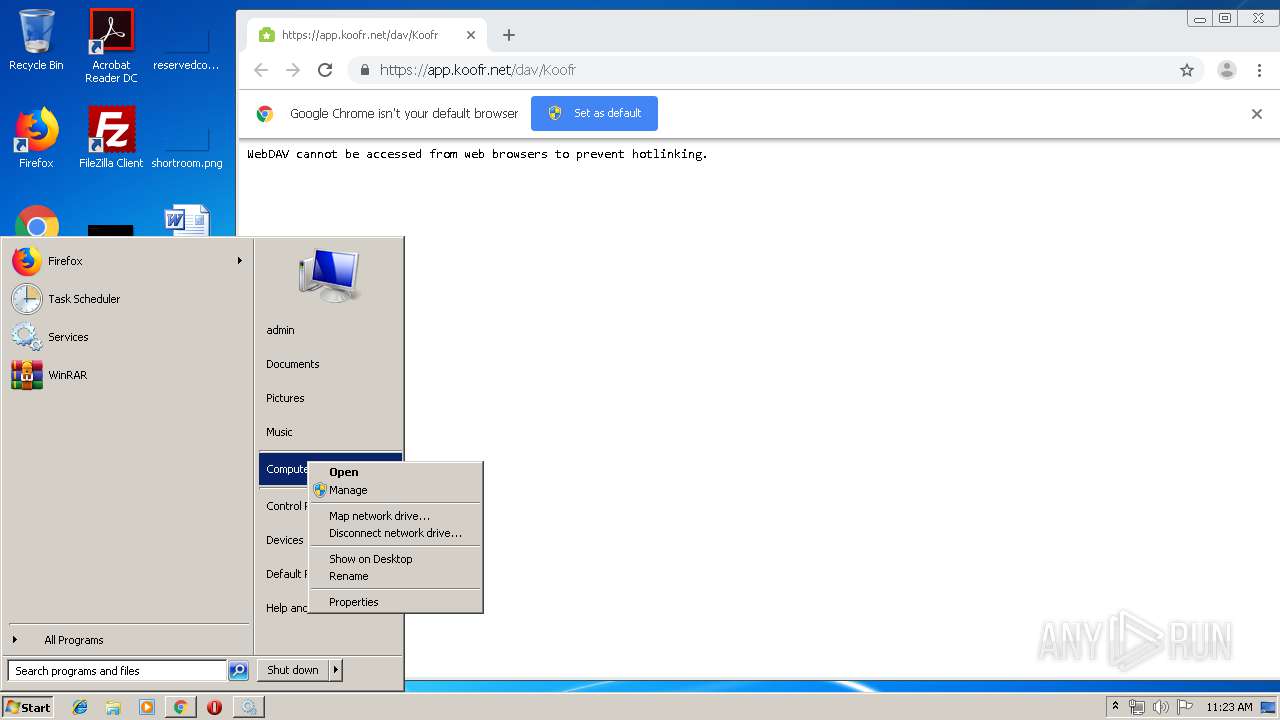Click the site security padlock icon
Screen dimensions: 1280x720
pos(365,70)
